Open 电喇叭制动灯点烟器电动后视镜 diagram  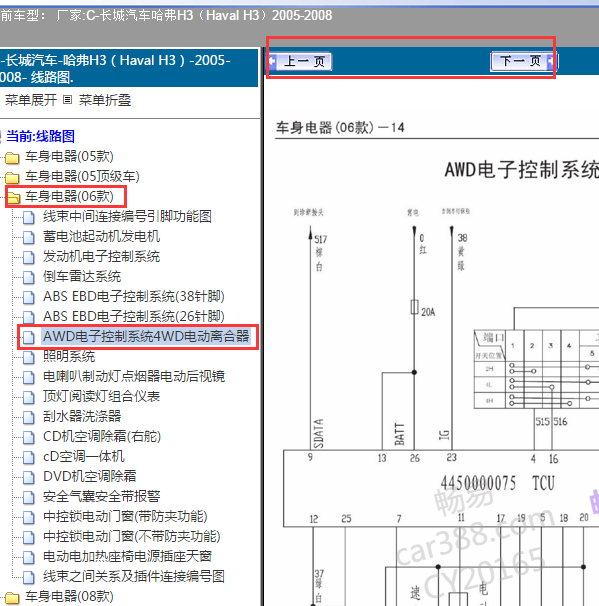(x=134, y=376)
